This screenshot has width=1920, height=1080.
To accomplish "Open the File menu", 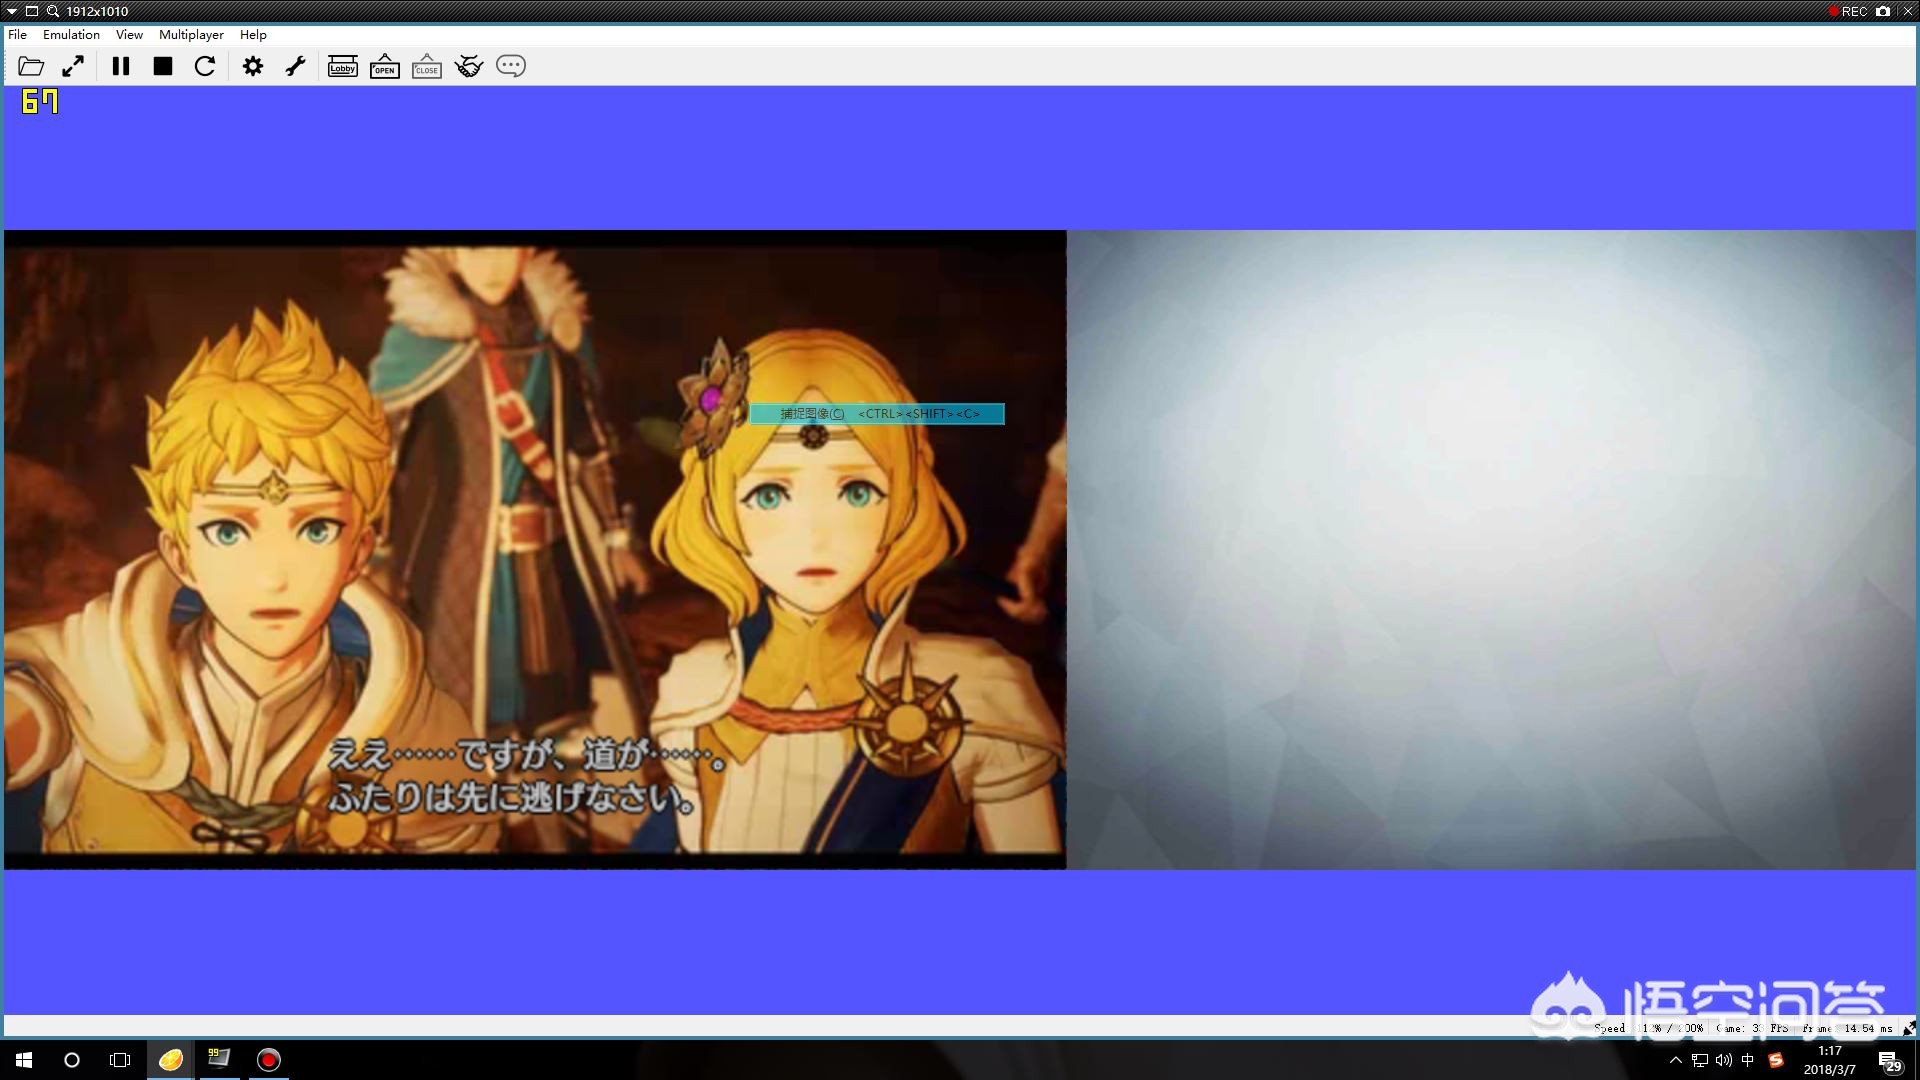I will coord(17,34).
